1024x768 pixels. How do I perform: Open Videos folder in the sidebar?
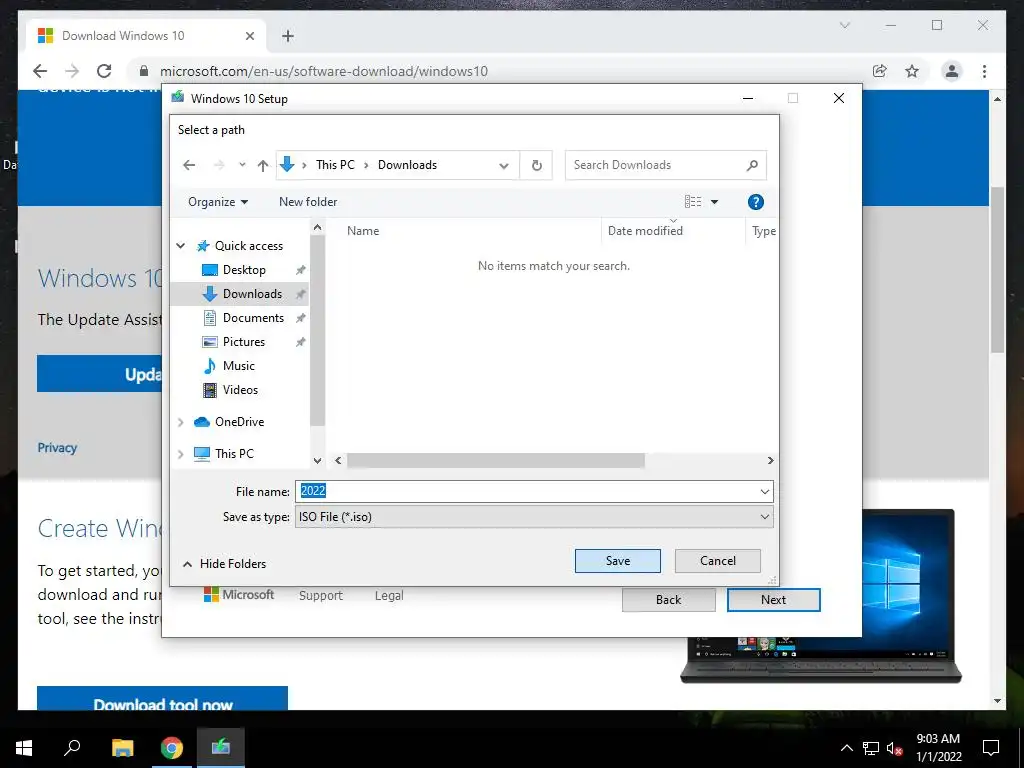[x=240, y=390]
